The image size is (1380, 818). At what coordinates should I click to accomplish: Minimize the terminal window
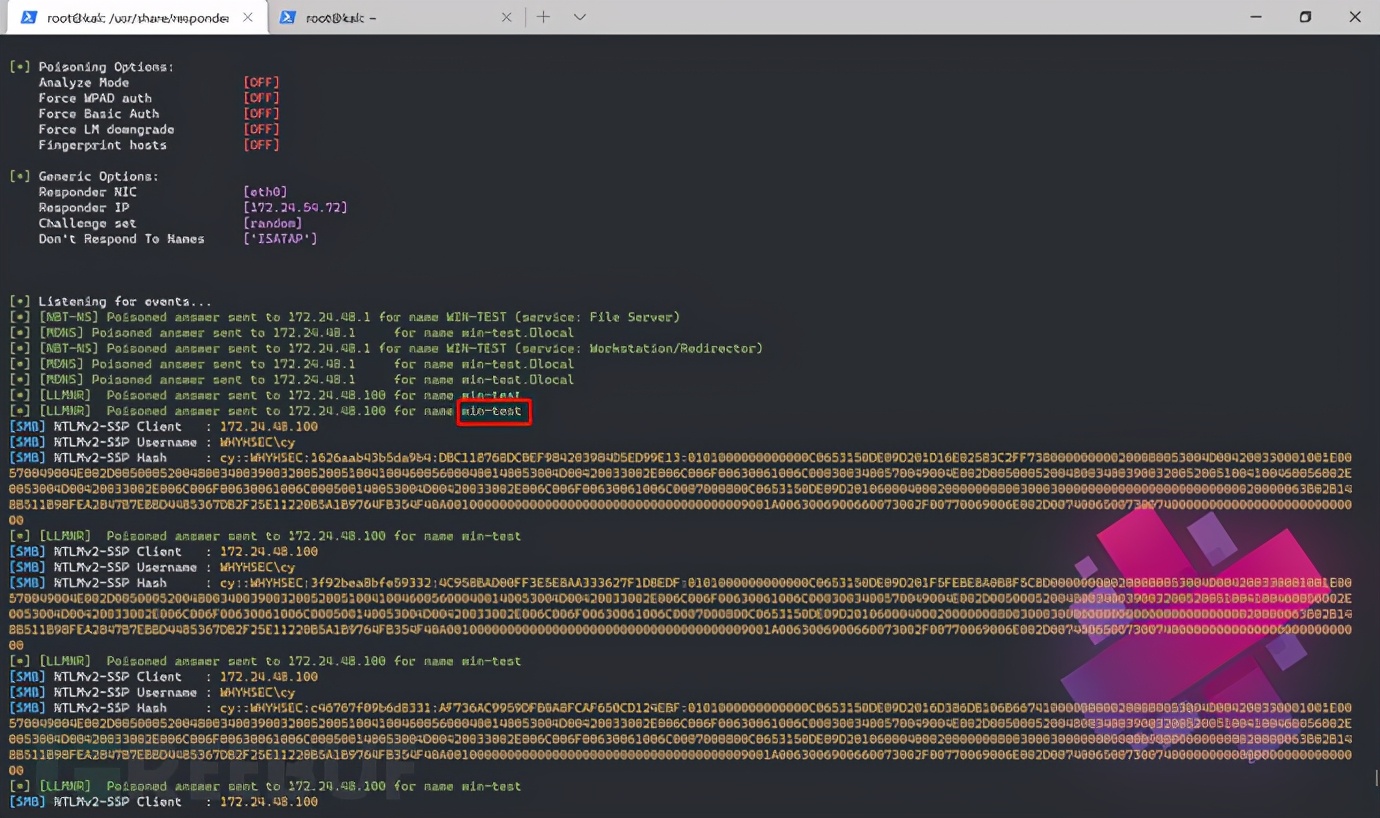tap(1254, 17)
